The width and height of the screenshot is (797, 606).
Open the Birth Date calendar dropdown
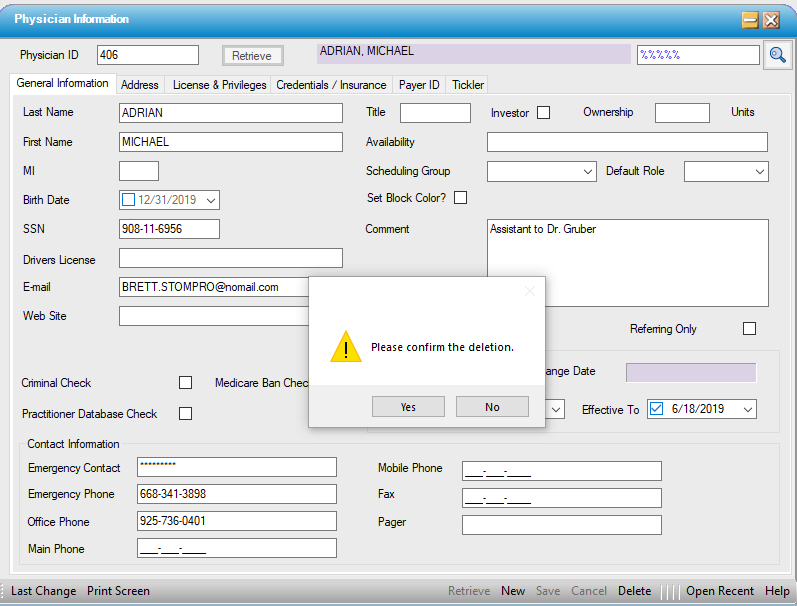tap(210, 200)
